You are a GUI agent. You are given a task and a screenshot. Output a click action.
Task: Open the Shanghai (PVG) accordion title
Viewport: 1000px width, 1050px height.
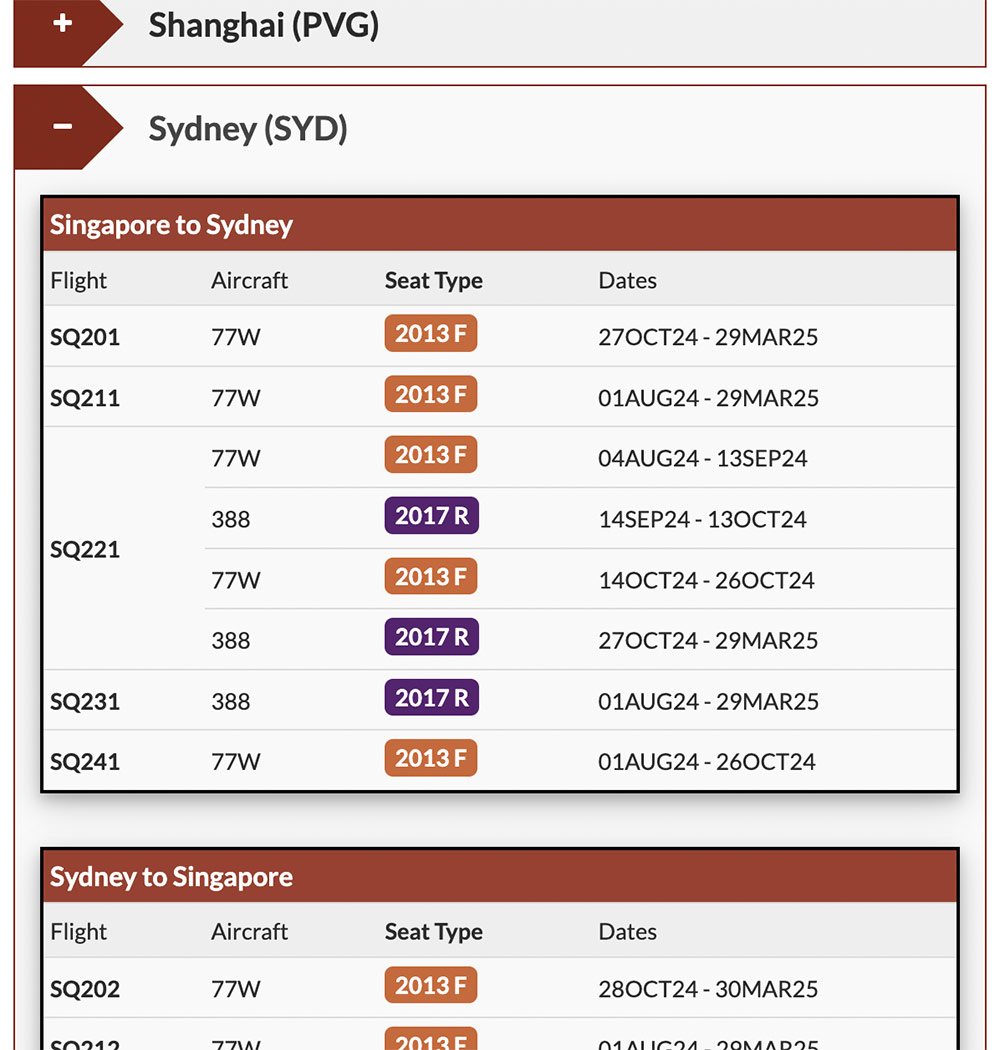point(263,25)
